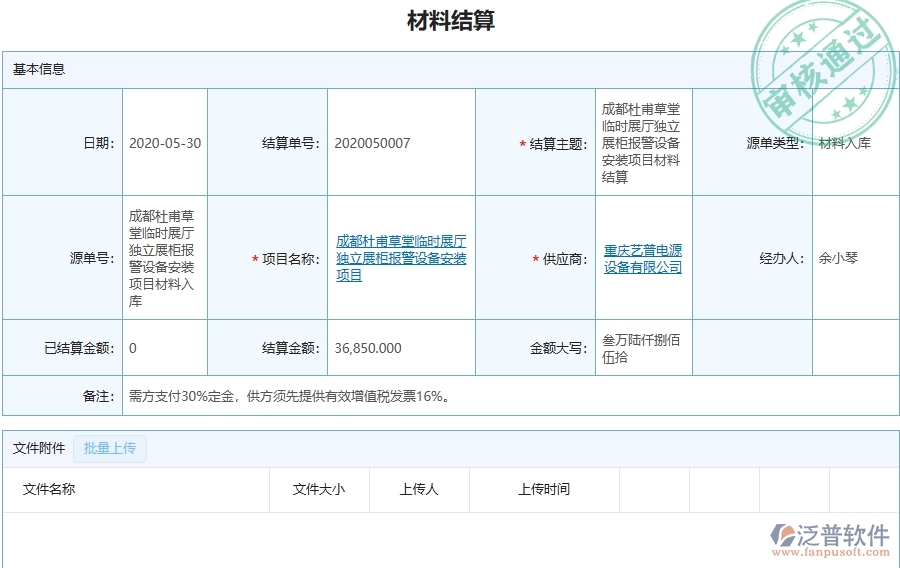Click the 文件附件 section label
The image size is (900, 568).
39,448
